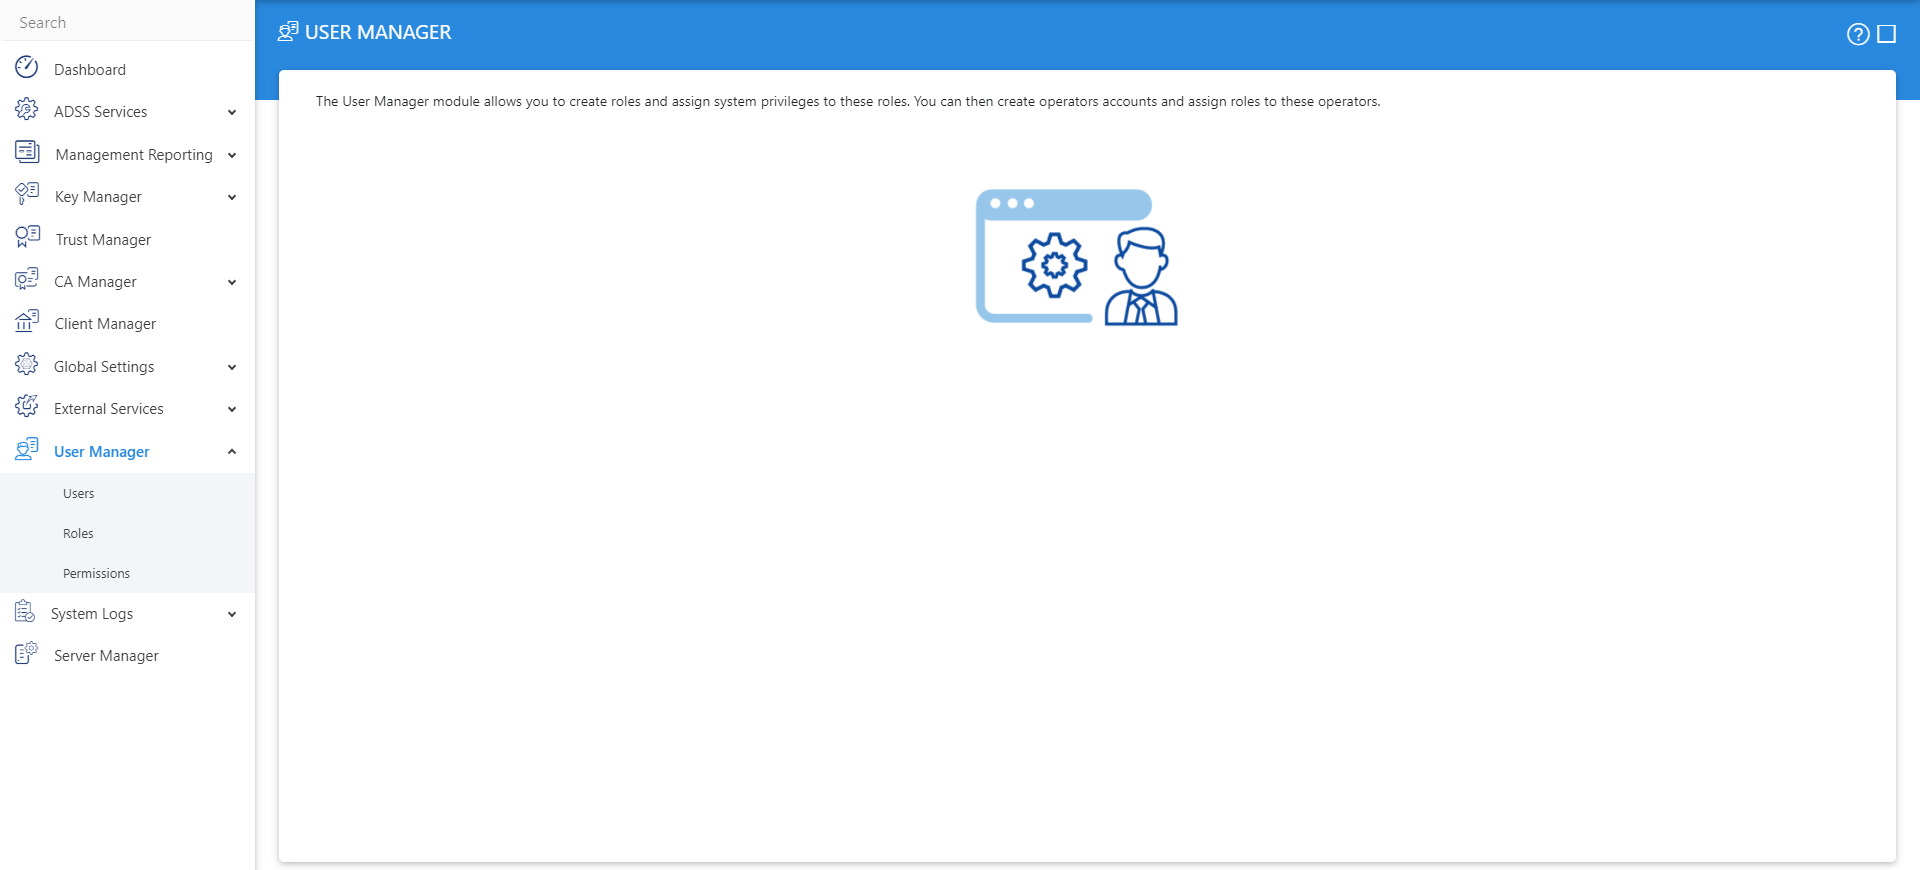Click the ADSS Services gear icon
Screen dimensions: 1920x870
pyautogui.click(x=27, y=110)
